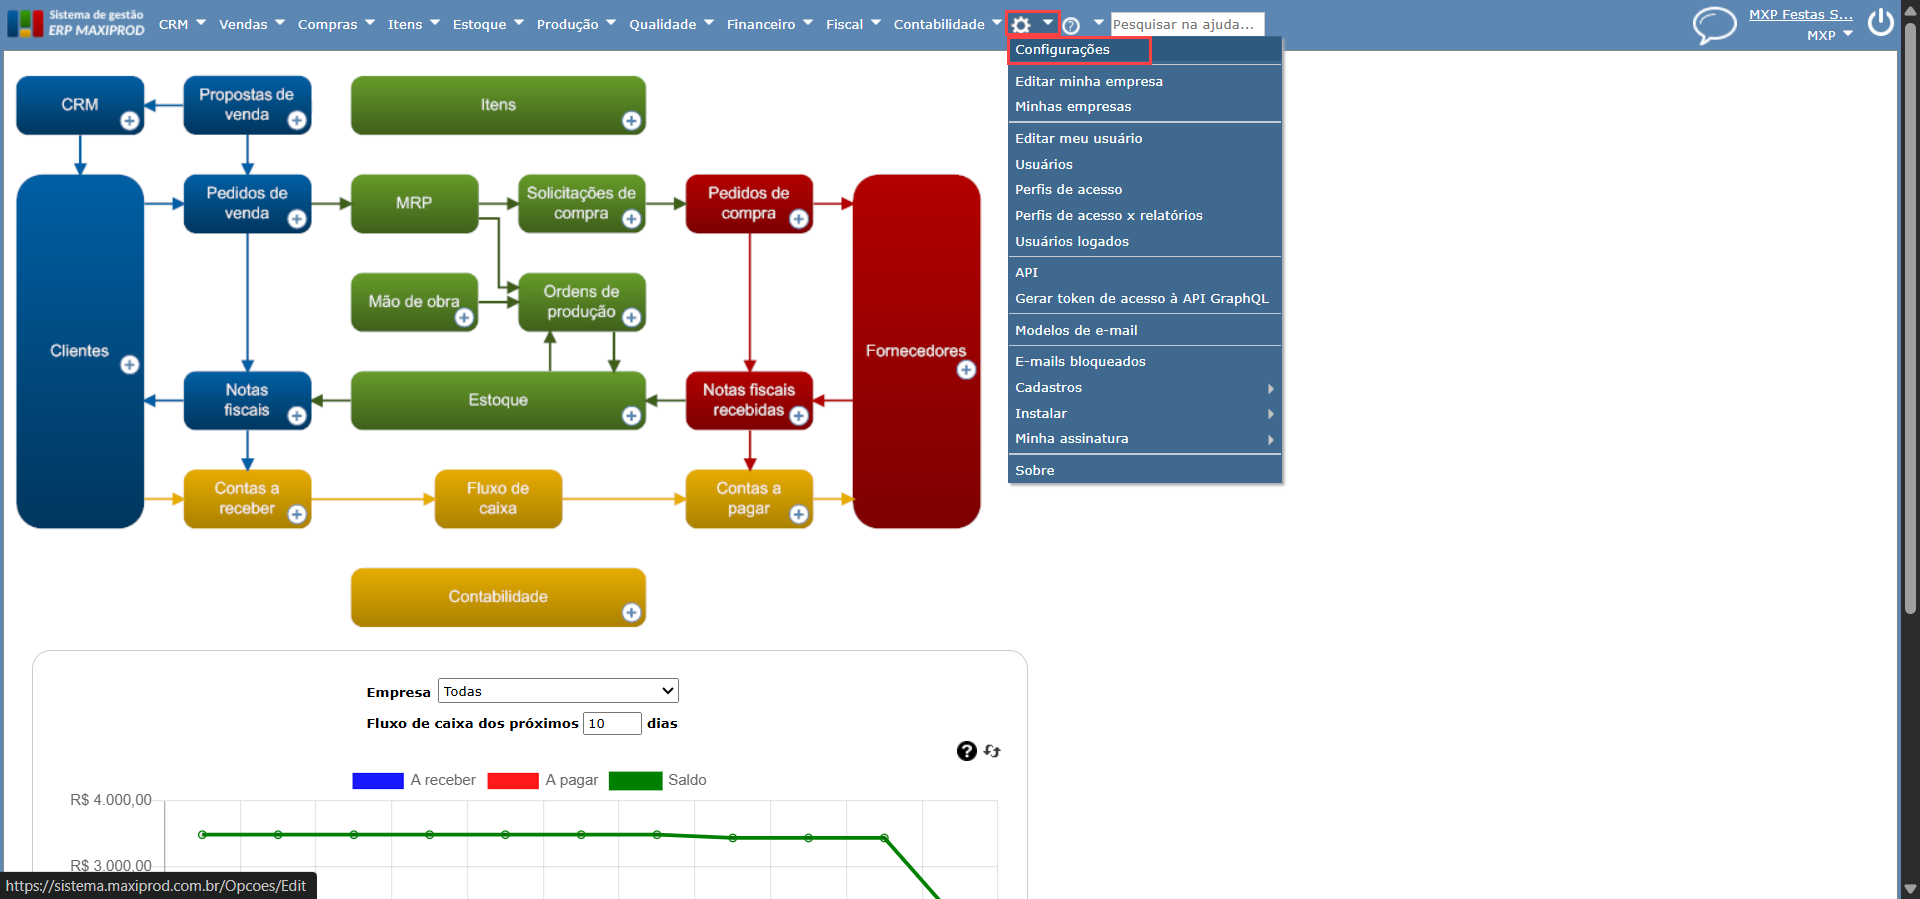The image size is (1920, 899).
Task: Open the chat speech bubble icon
Action: tap(1714, 24)
